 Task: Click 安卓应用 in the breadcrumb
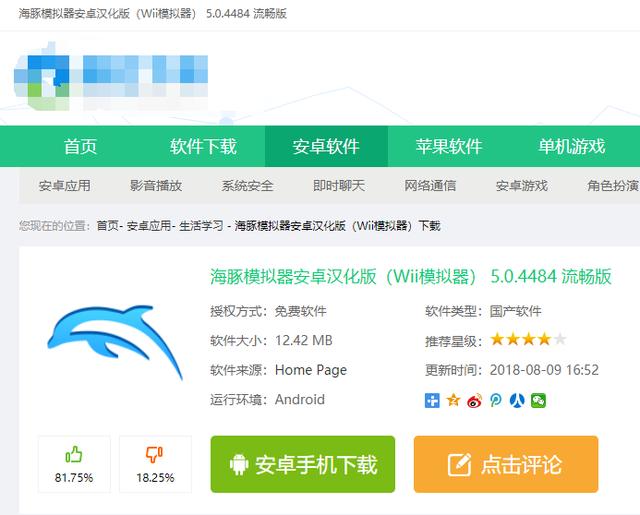pos(149,226)
